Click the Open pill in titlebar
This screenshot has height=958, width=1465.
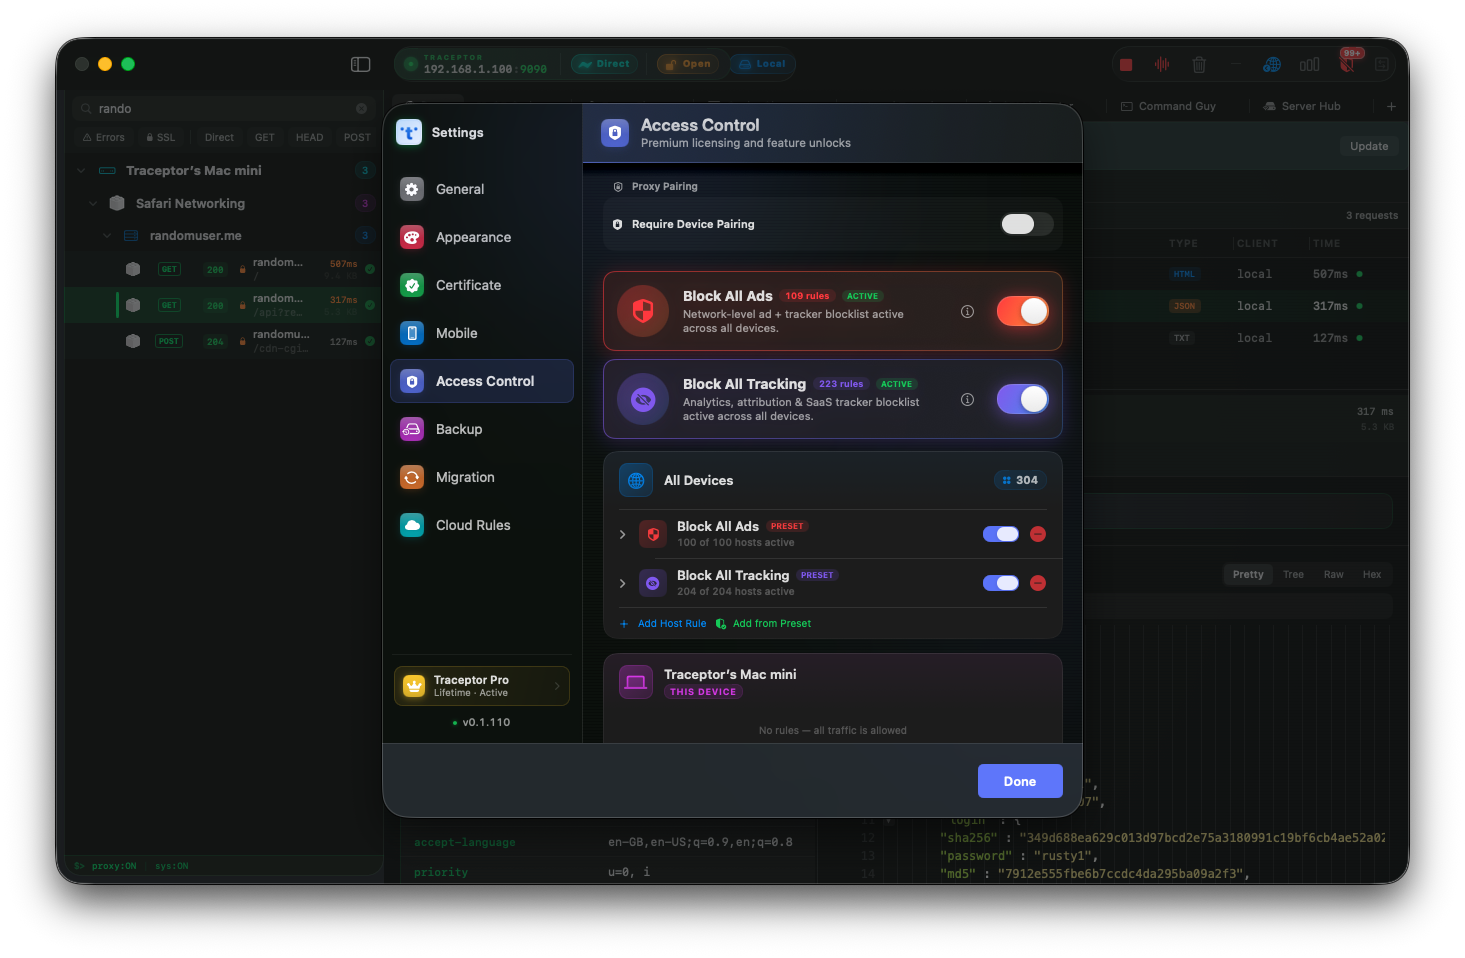click(x=688, y=64)
